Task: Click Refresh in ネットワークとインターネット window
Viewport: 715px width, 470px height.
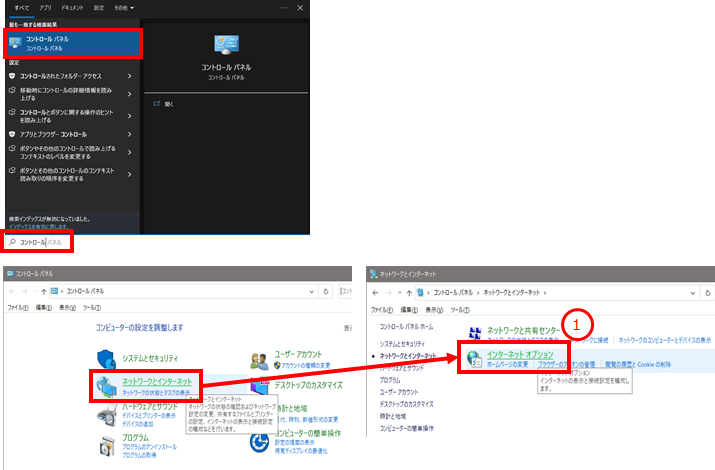Action: [x=708, y=293]
